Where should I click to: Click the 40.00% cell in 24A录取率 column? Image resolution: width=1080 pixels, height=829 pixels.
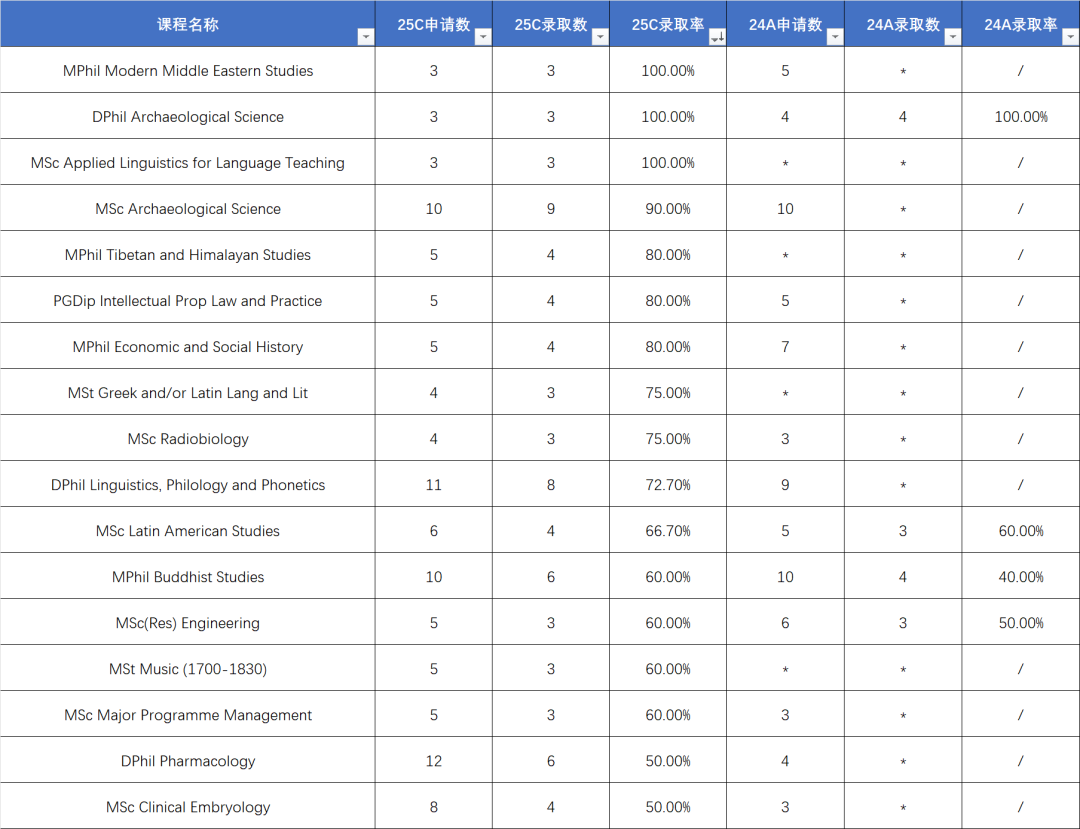click(1020, 577)
